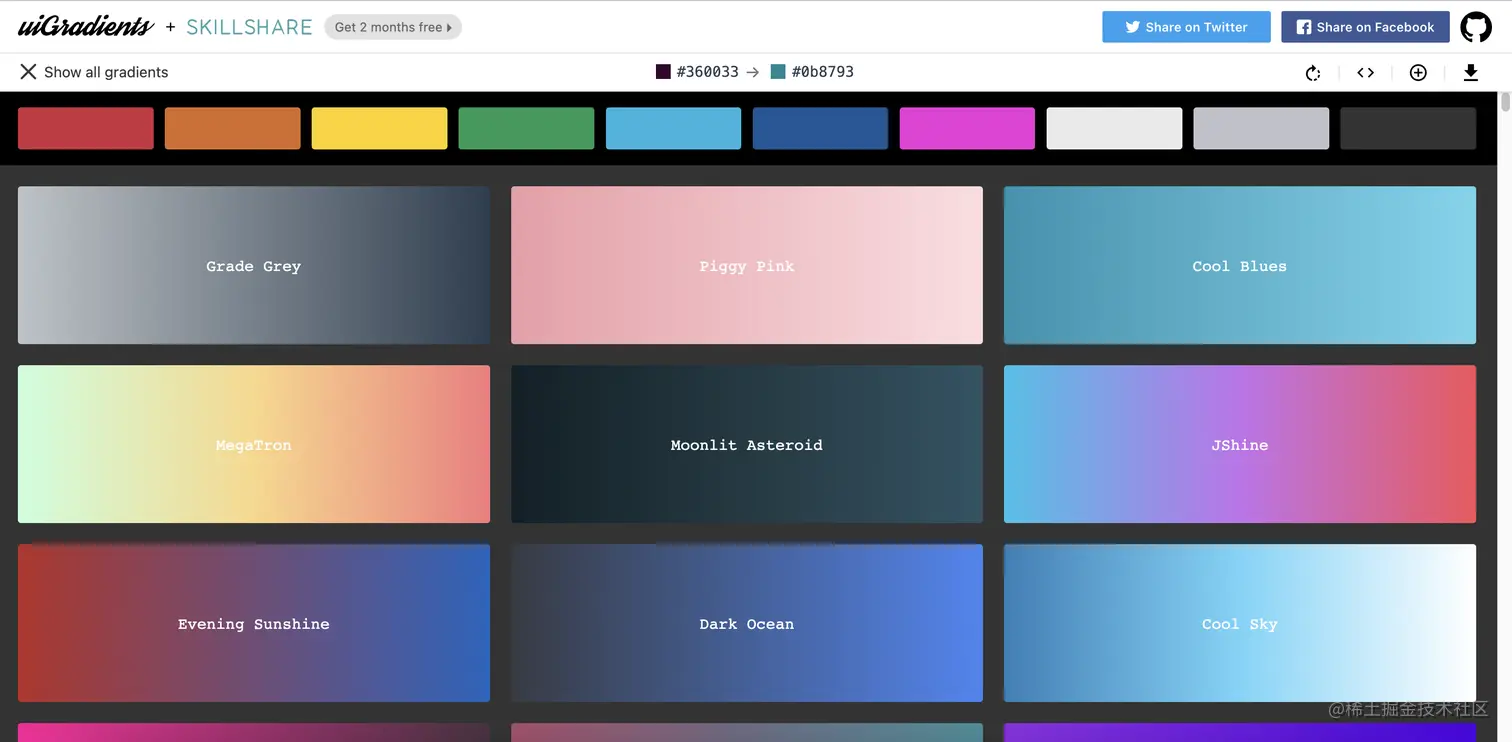The height and width of the screenshot is (742, 1512).
Task: Filter gradients by black swatch
Action: 1409,128
